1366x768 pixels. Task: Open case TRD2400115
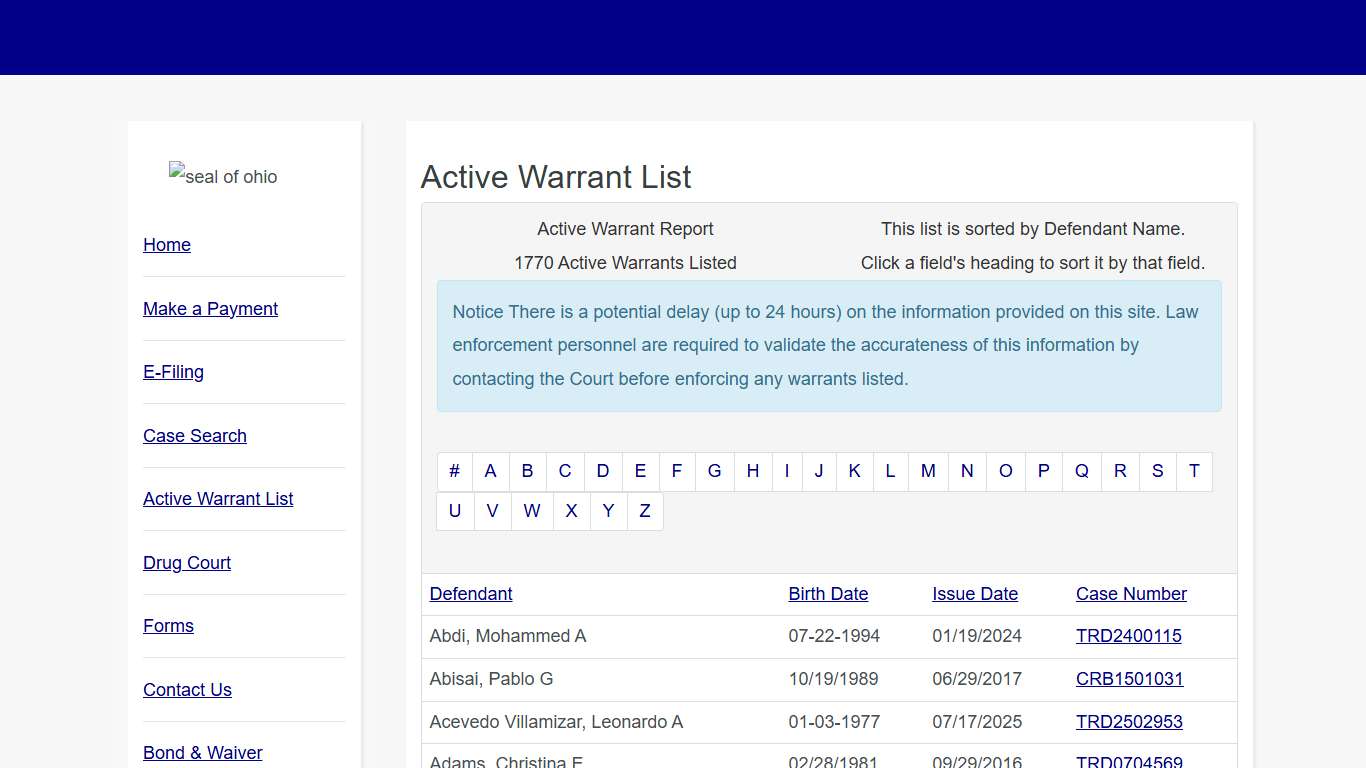click(x=1129, y=636)
